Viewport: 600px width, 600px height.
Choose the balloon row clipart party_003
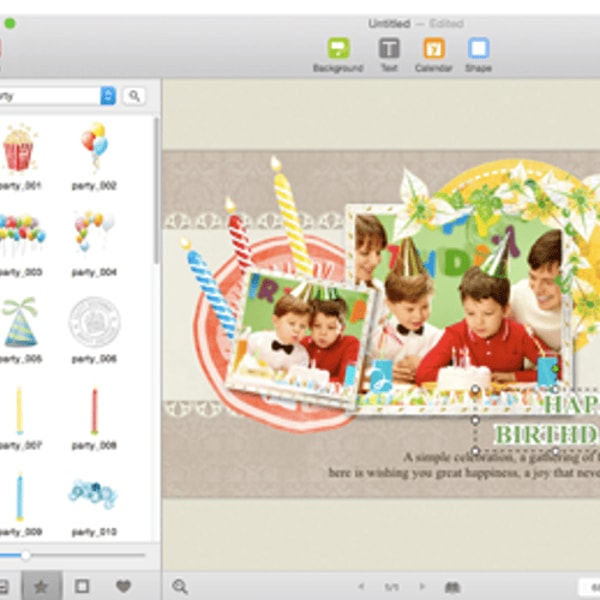(x=21, y=233)
